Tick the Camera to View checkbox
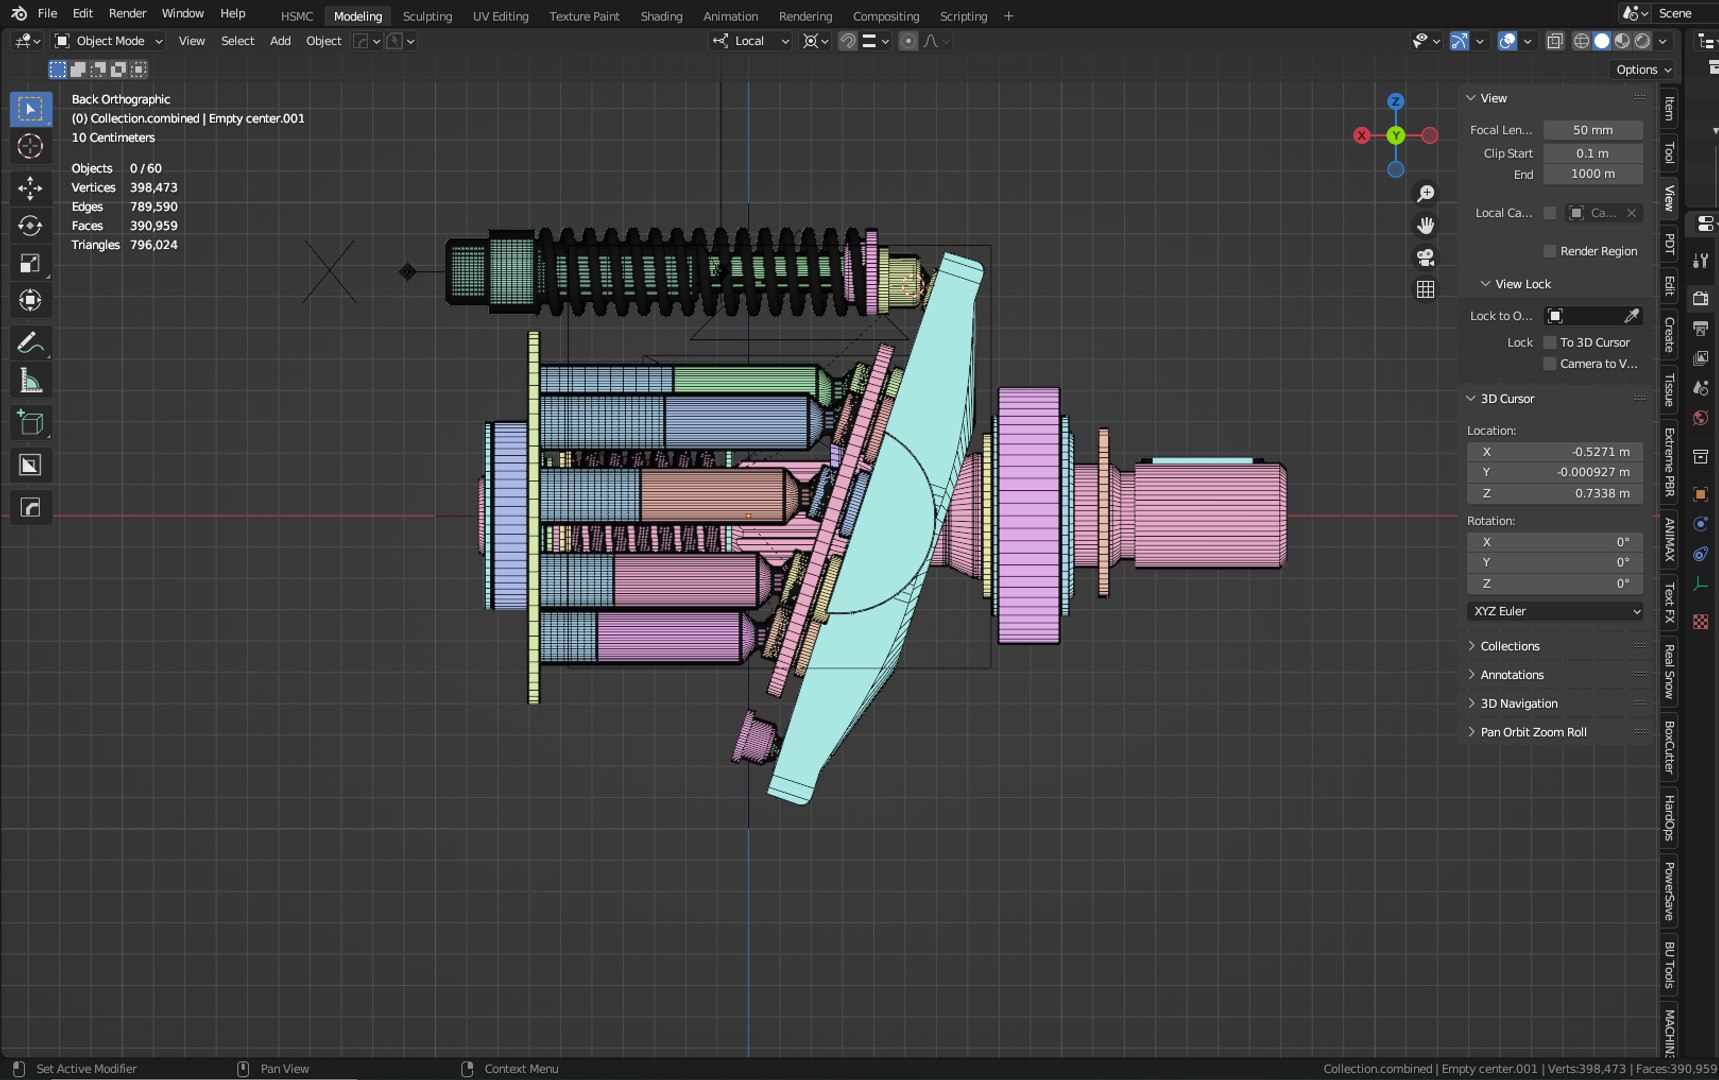 point(1549,364)
